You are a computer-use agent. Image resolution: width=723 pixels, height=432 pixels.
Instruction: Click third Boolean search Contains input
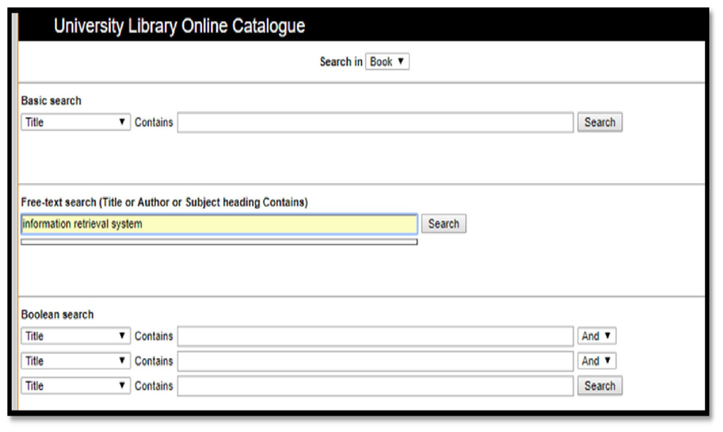pos(375,385)
